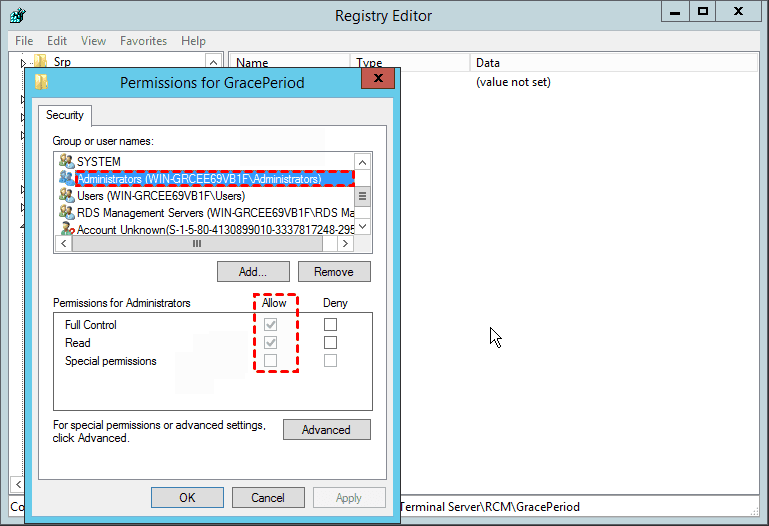Click tree pane horizontal scroll left arrow

click(x=18, y=484)
